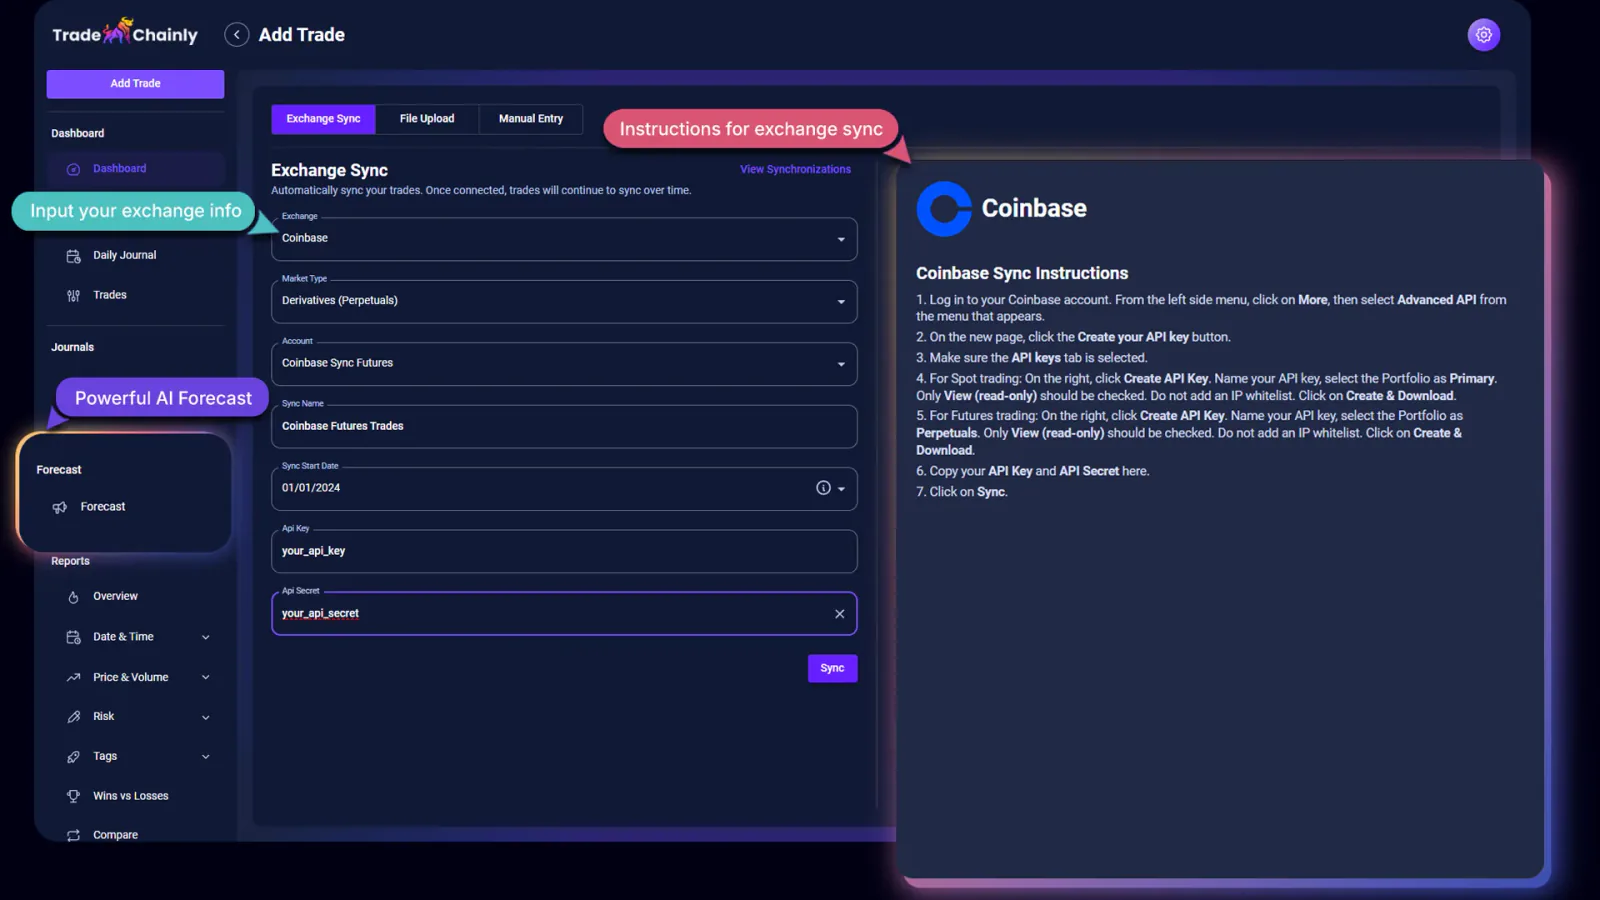This screenshot has width=1600, height=900.
Task: Click the Wins vs Losses trophy icon
Action: point(73,795)
